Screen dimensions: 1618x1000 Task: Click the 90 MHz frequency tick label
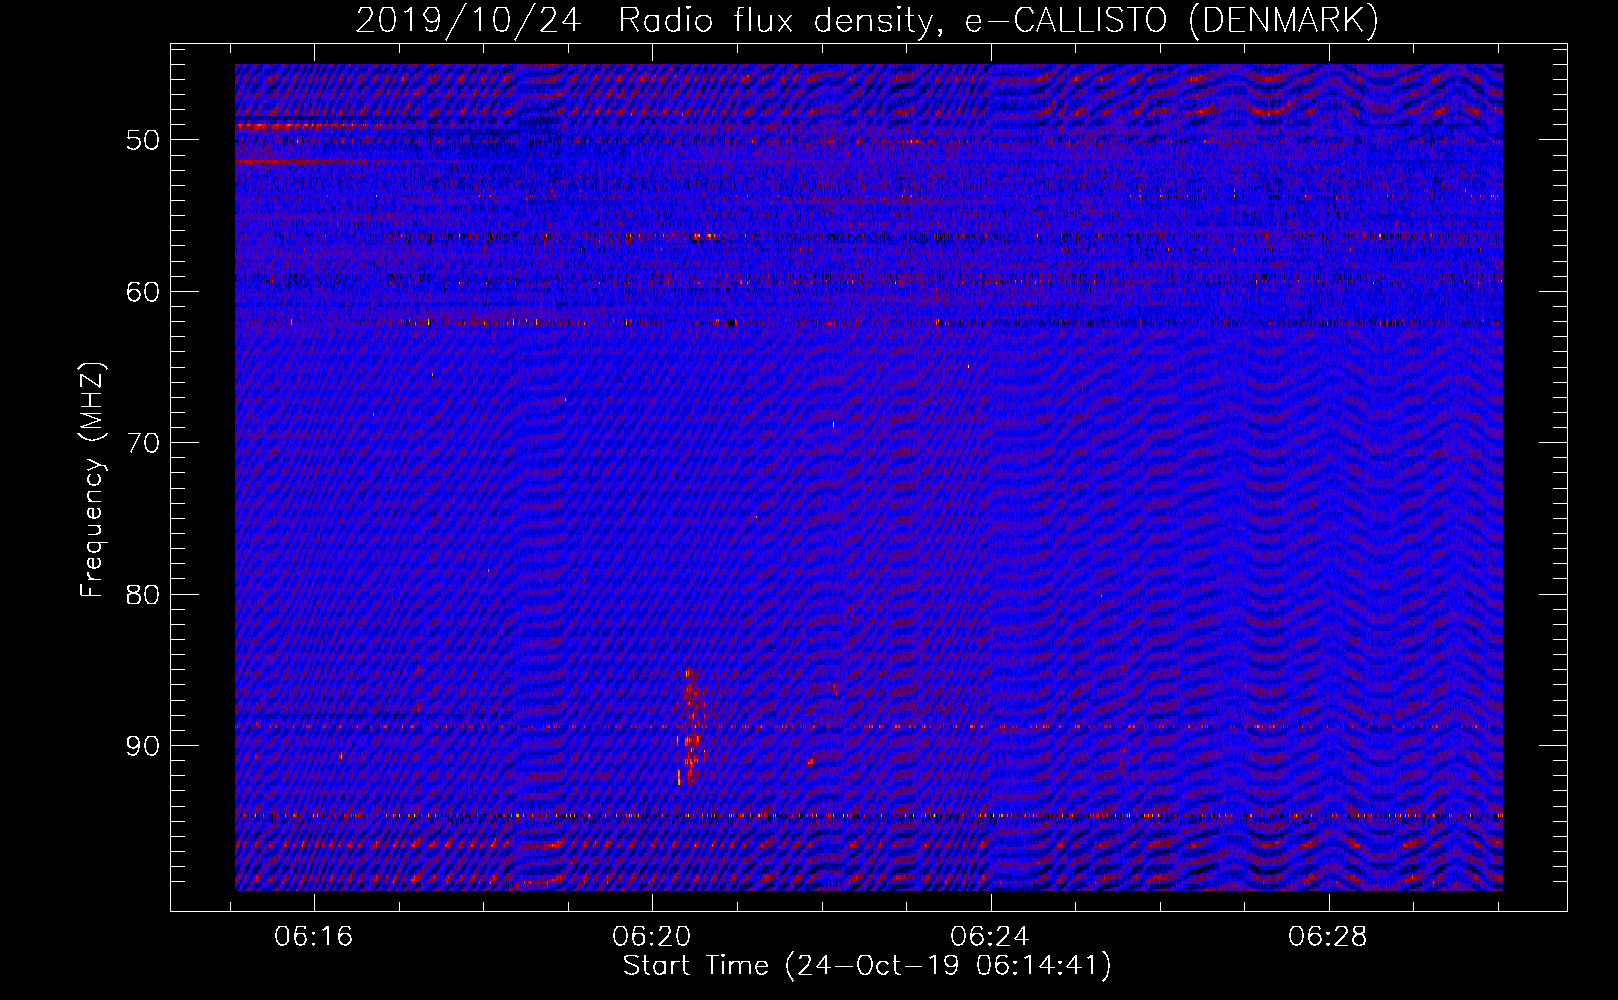(143, 747)
